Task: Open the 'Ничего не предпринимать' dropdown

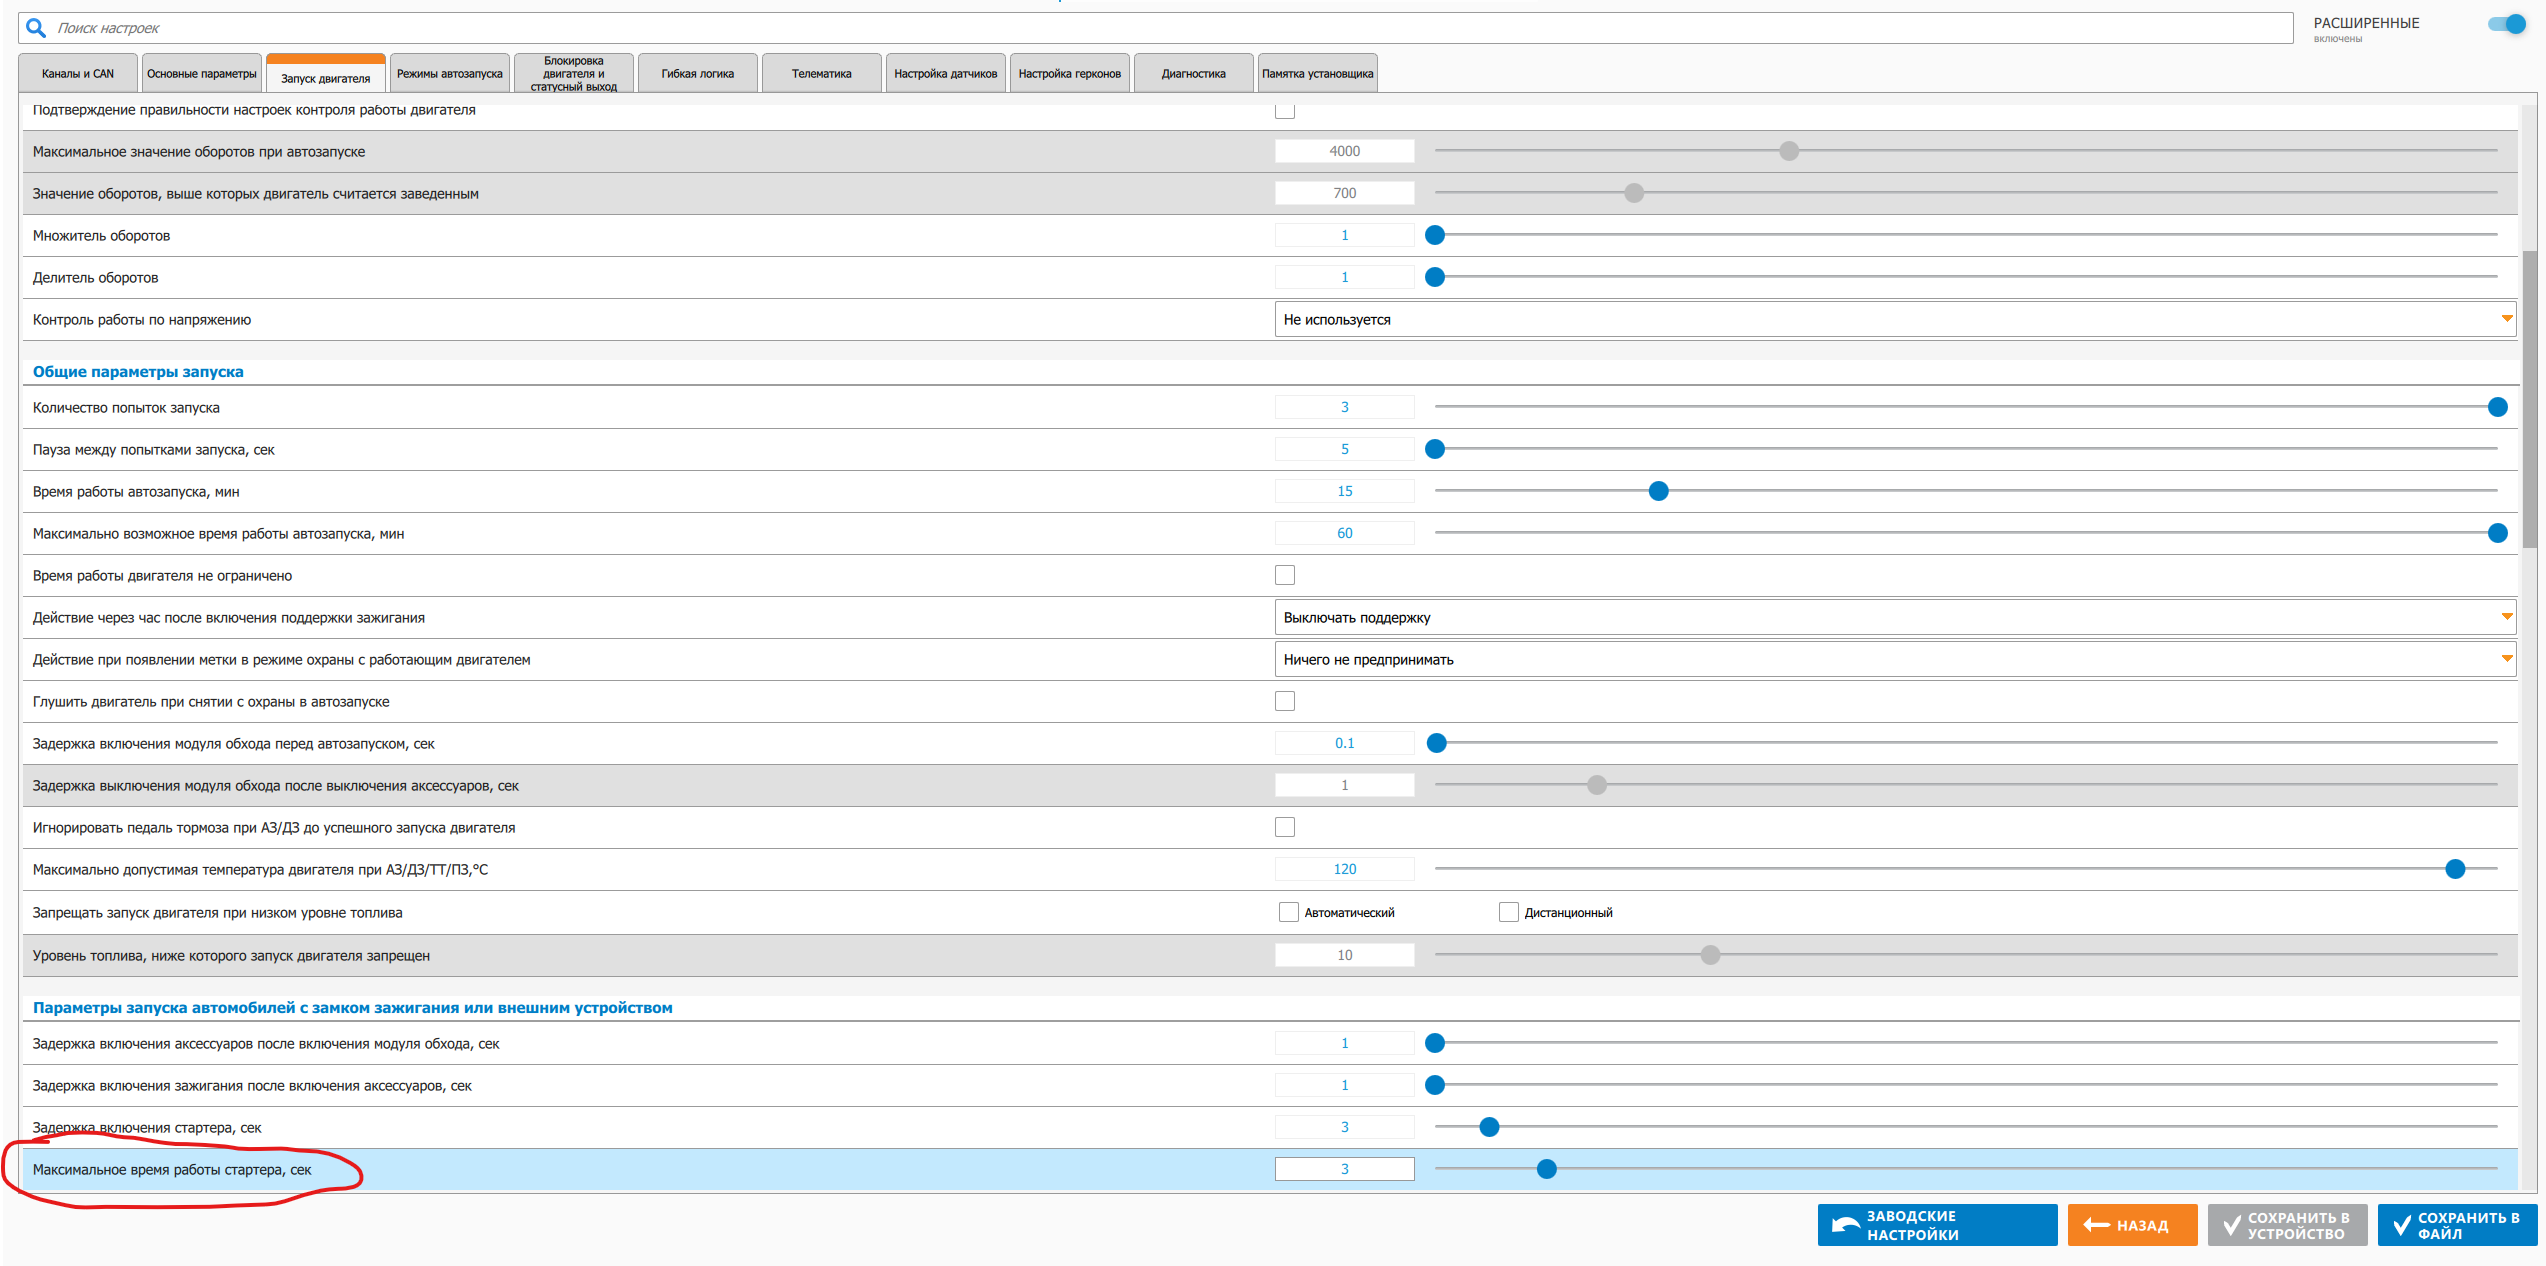Action: click(1895, 659)
